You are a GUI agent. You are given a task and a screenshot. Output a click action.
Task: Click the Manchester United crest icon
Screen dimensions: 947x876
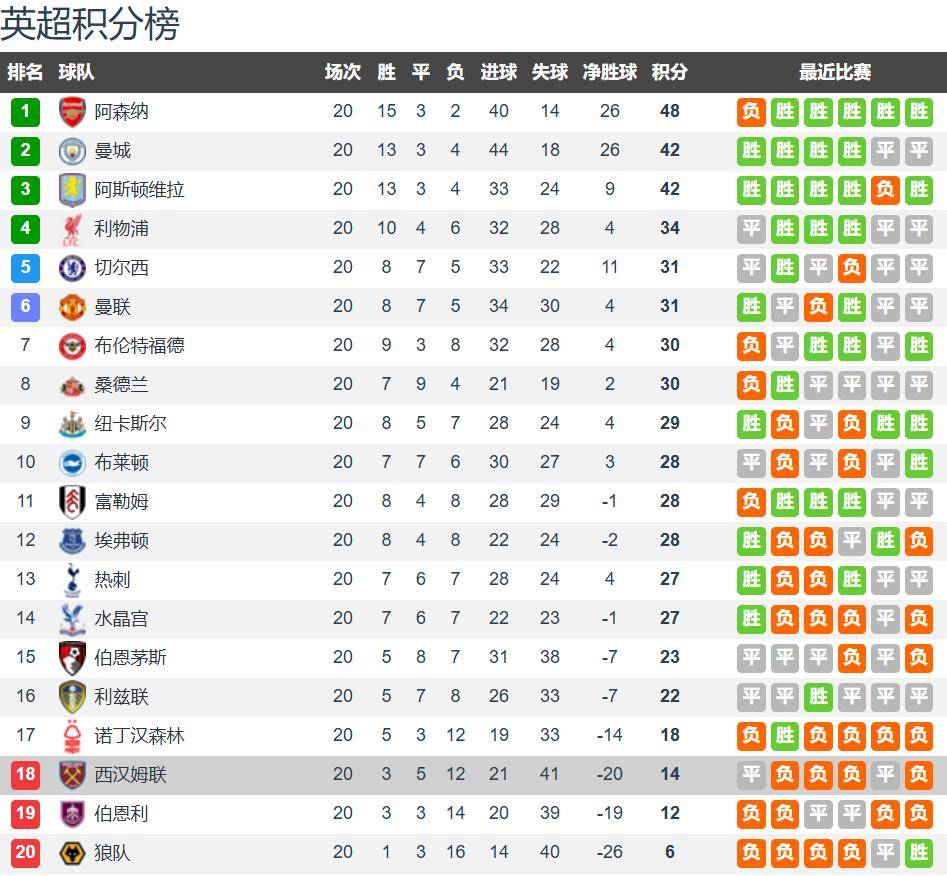[73, 306]
